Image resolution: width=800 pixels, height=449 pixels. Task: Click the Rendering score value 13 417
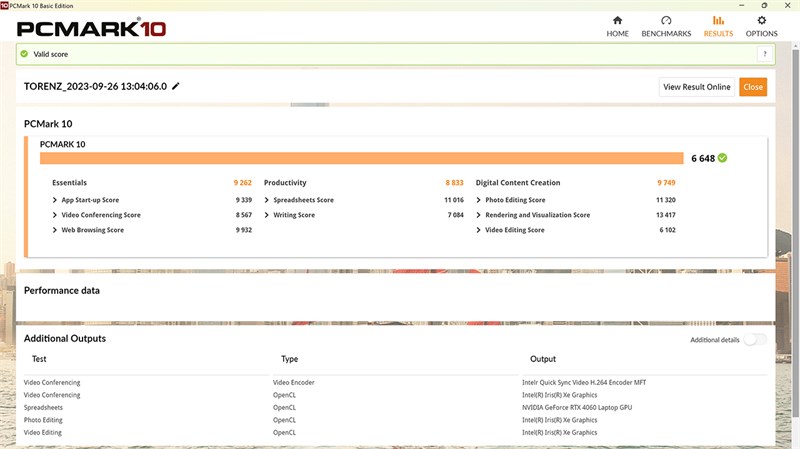click(666, 215)
